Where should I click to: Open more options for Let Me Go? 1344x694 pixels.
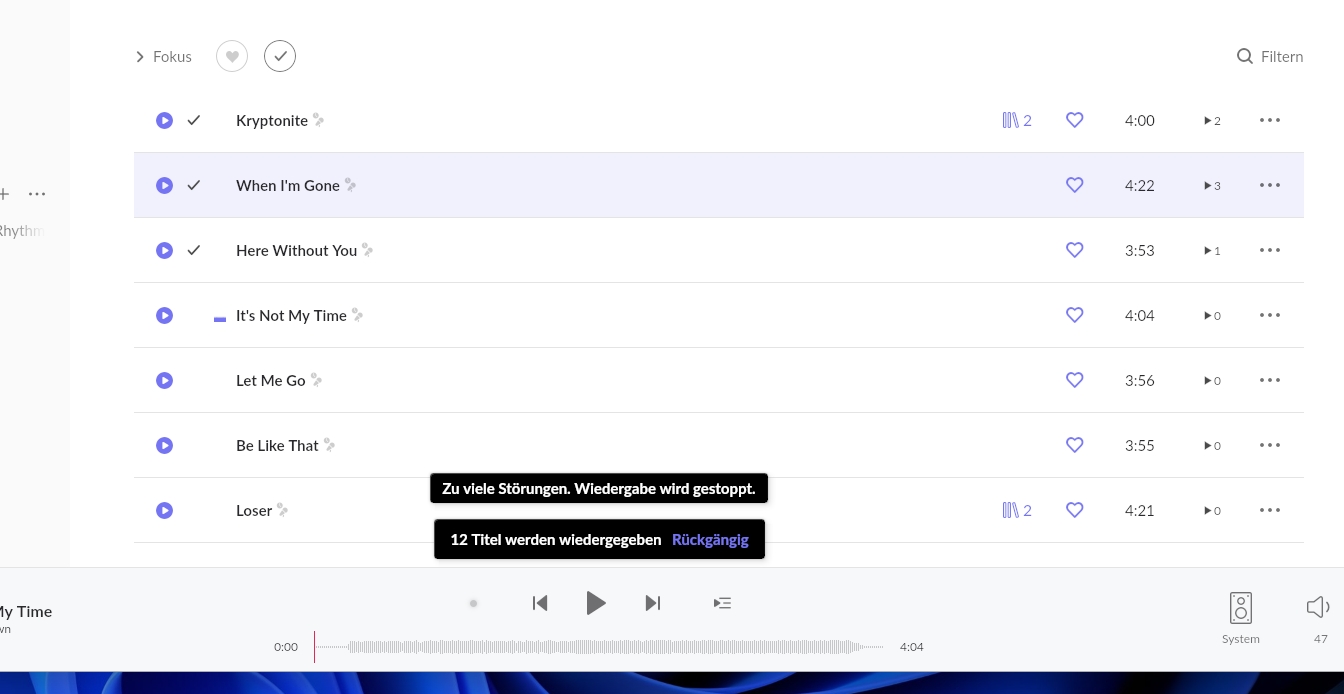1269,380
